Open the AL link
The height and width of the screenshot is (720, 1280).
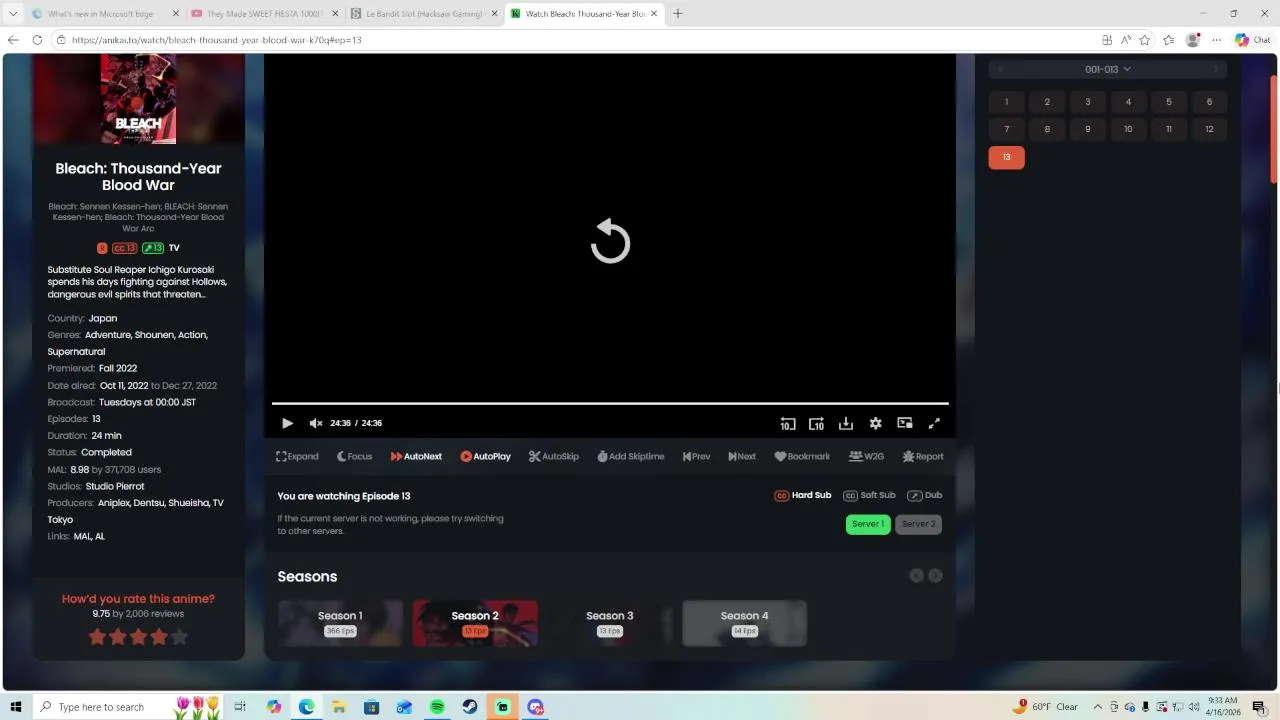(100, 536)
